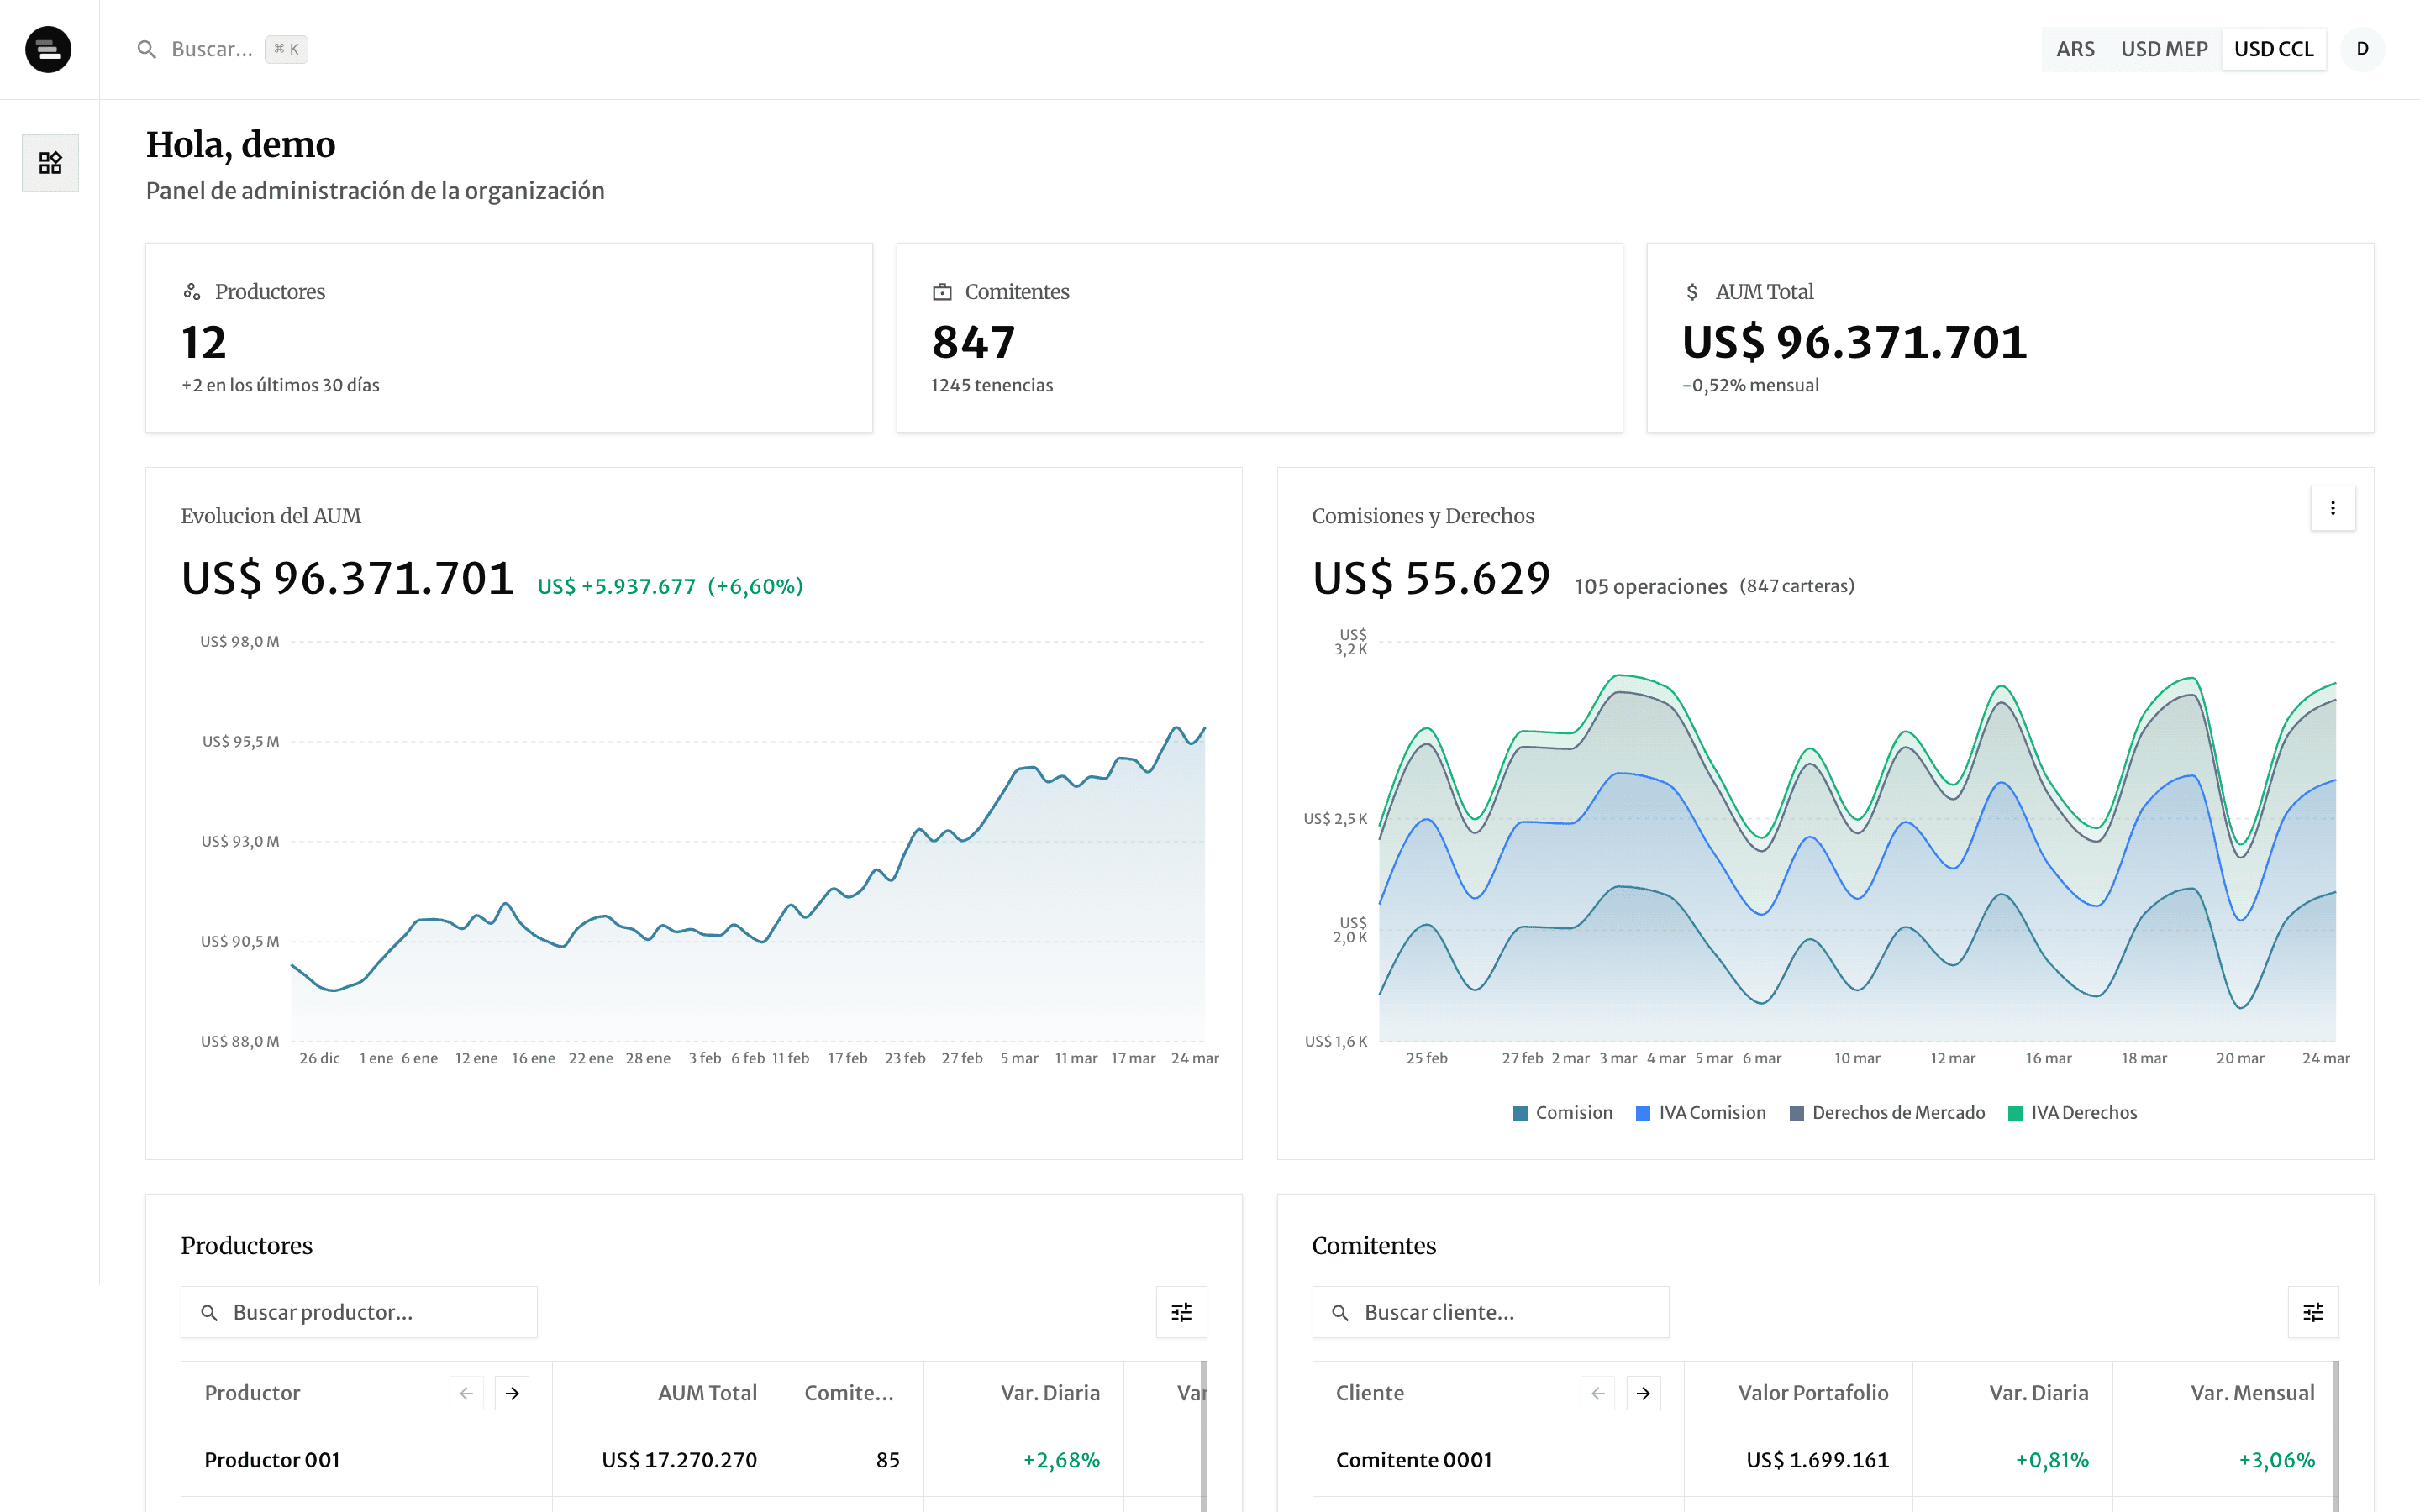Sort by Valor Portafolio column header
The height and width of the screenshot is (1512, 2420).
coord(1812,1393)
